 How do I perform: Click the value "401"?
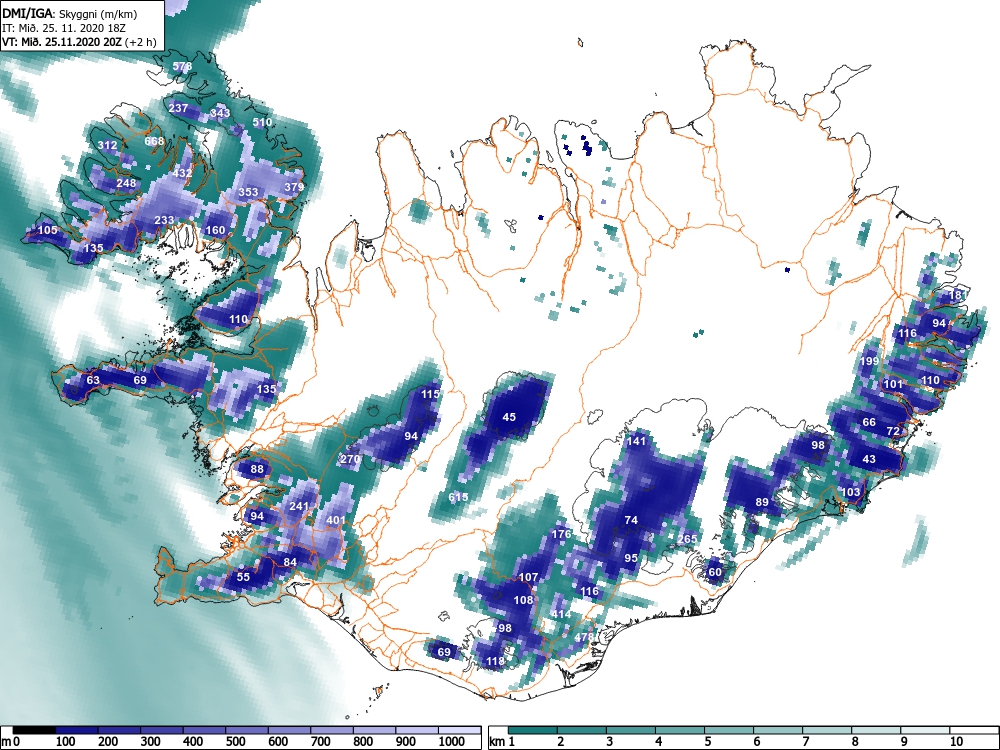pos(336,520)
